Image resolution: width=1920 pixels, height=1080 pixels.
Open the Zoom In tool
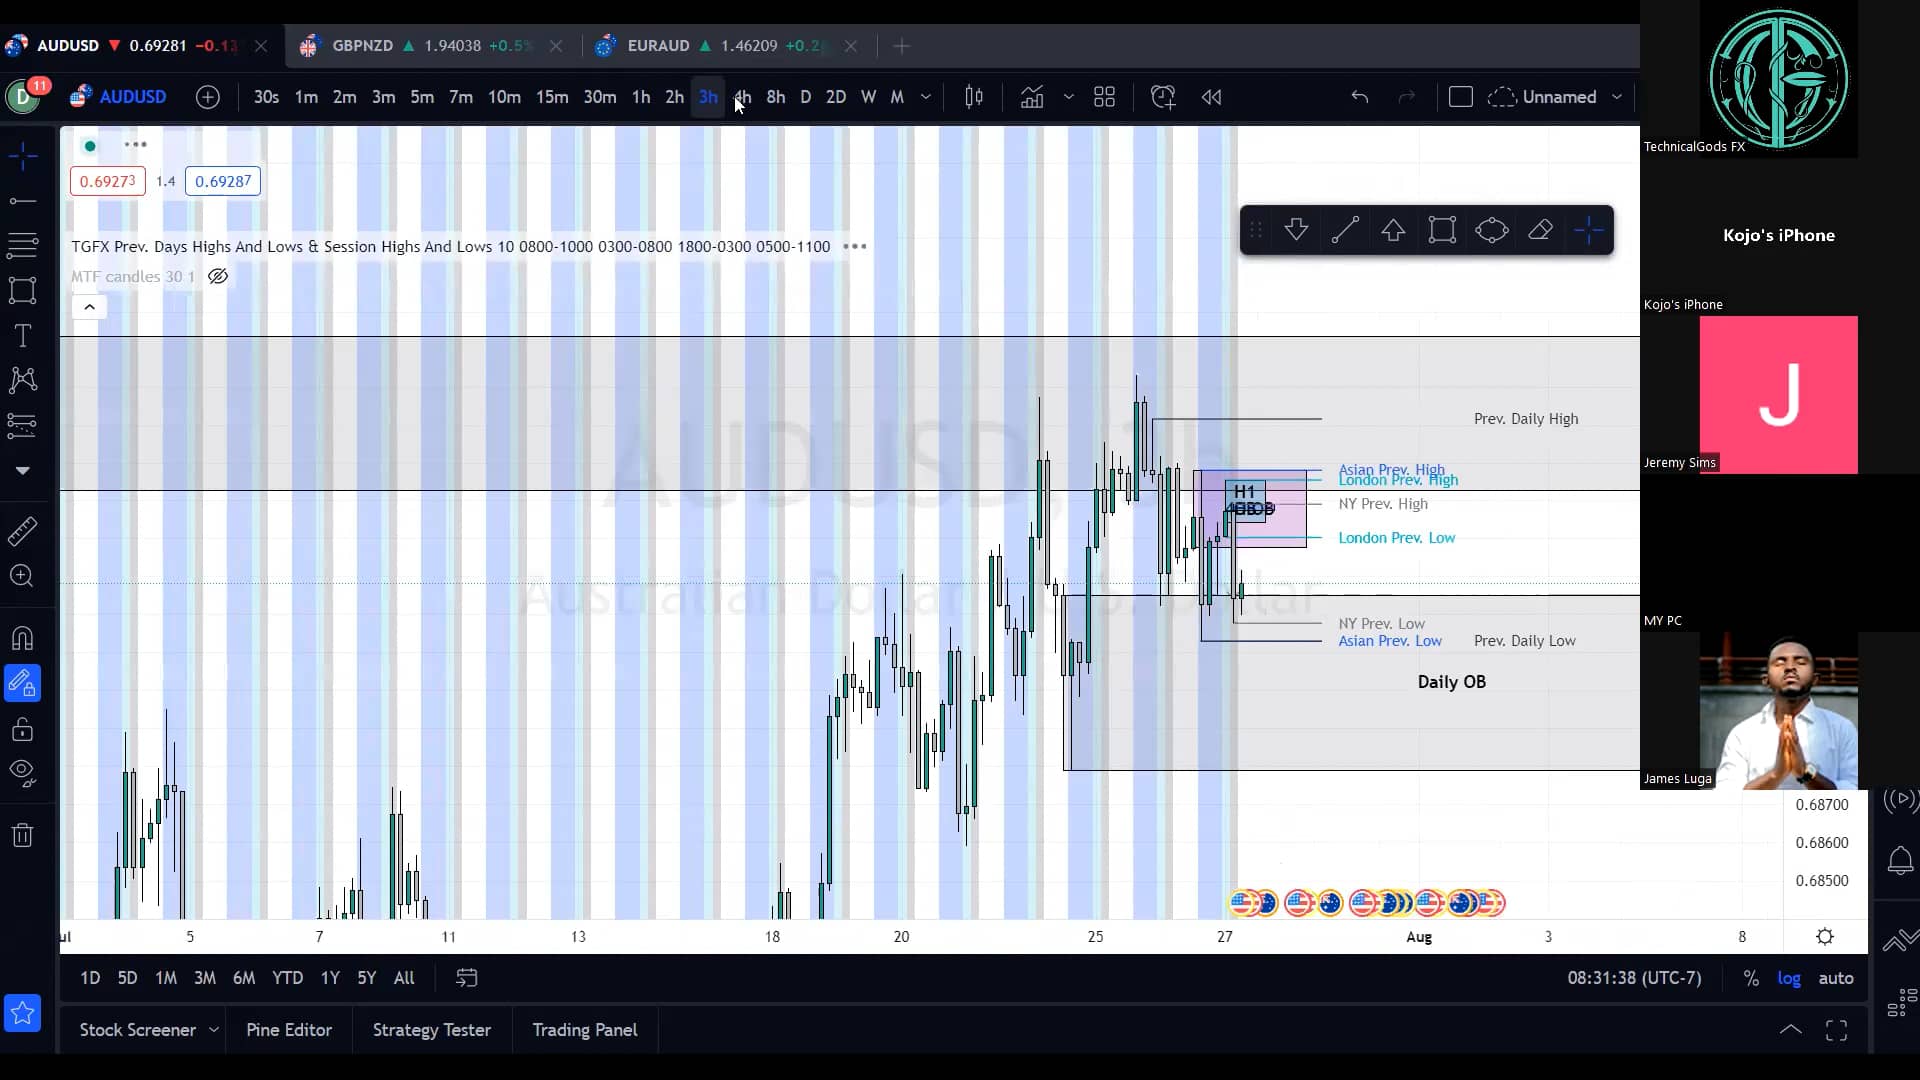coord(21,576)
